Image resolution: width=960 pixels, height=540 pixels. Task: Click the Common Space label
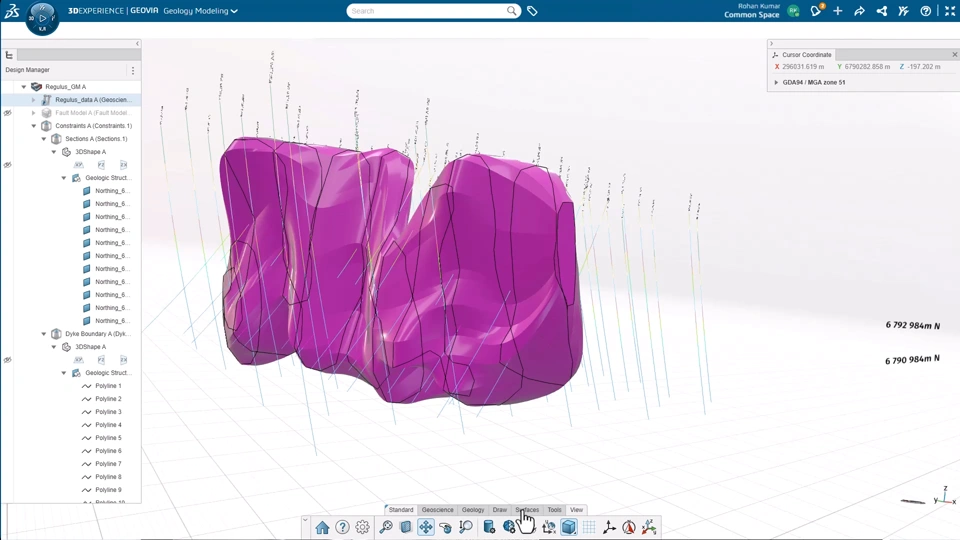[751, 15]
